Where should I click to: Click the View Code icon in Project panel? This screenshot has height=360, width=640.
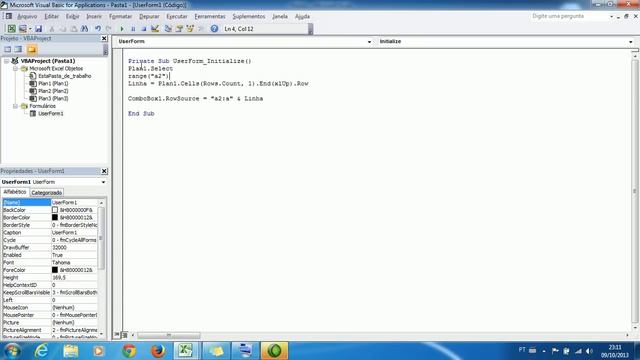[8, 49]
